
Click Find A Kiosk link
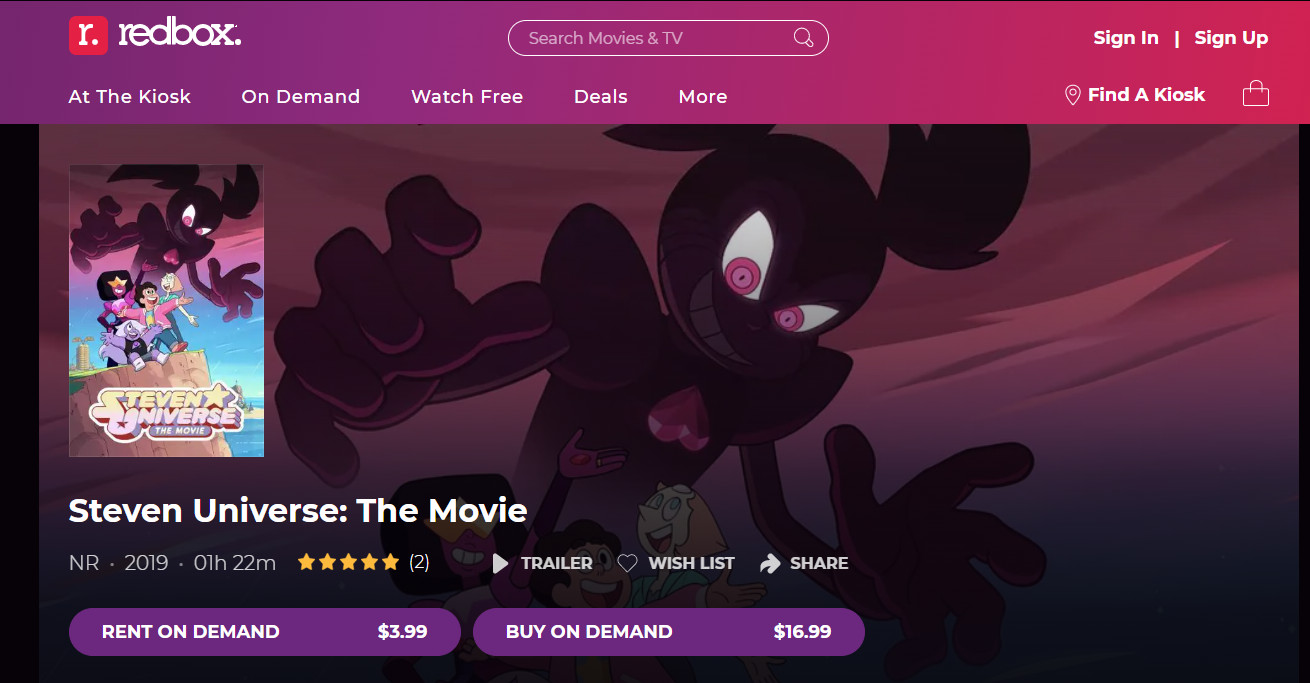click(1146, 95)
